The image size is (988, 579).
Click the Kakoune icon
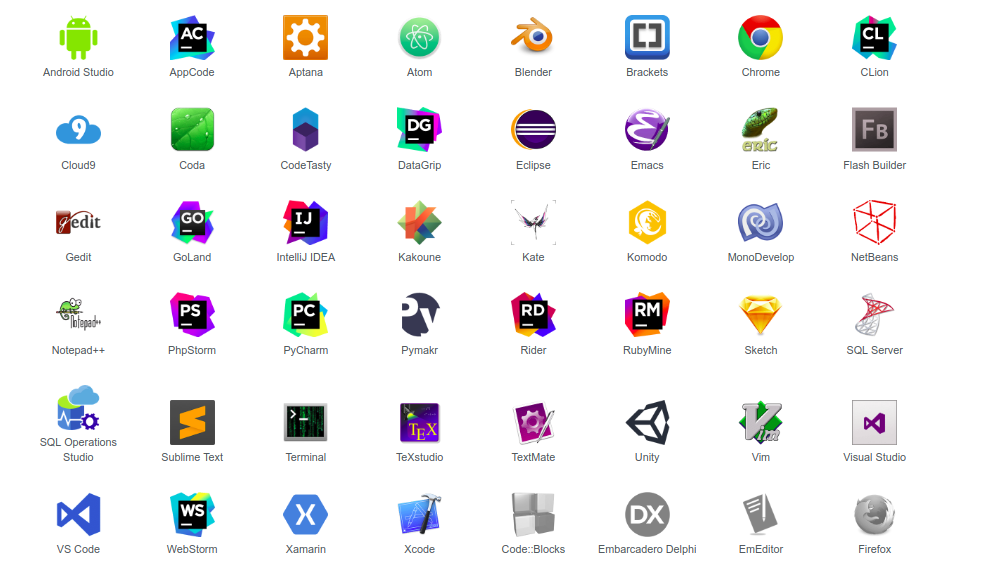pyautogui.click(x=420, y=222)
